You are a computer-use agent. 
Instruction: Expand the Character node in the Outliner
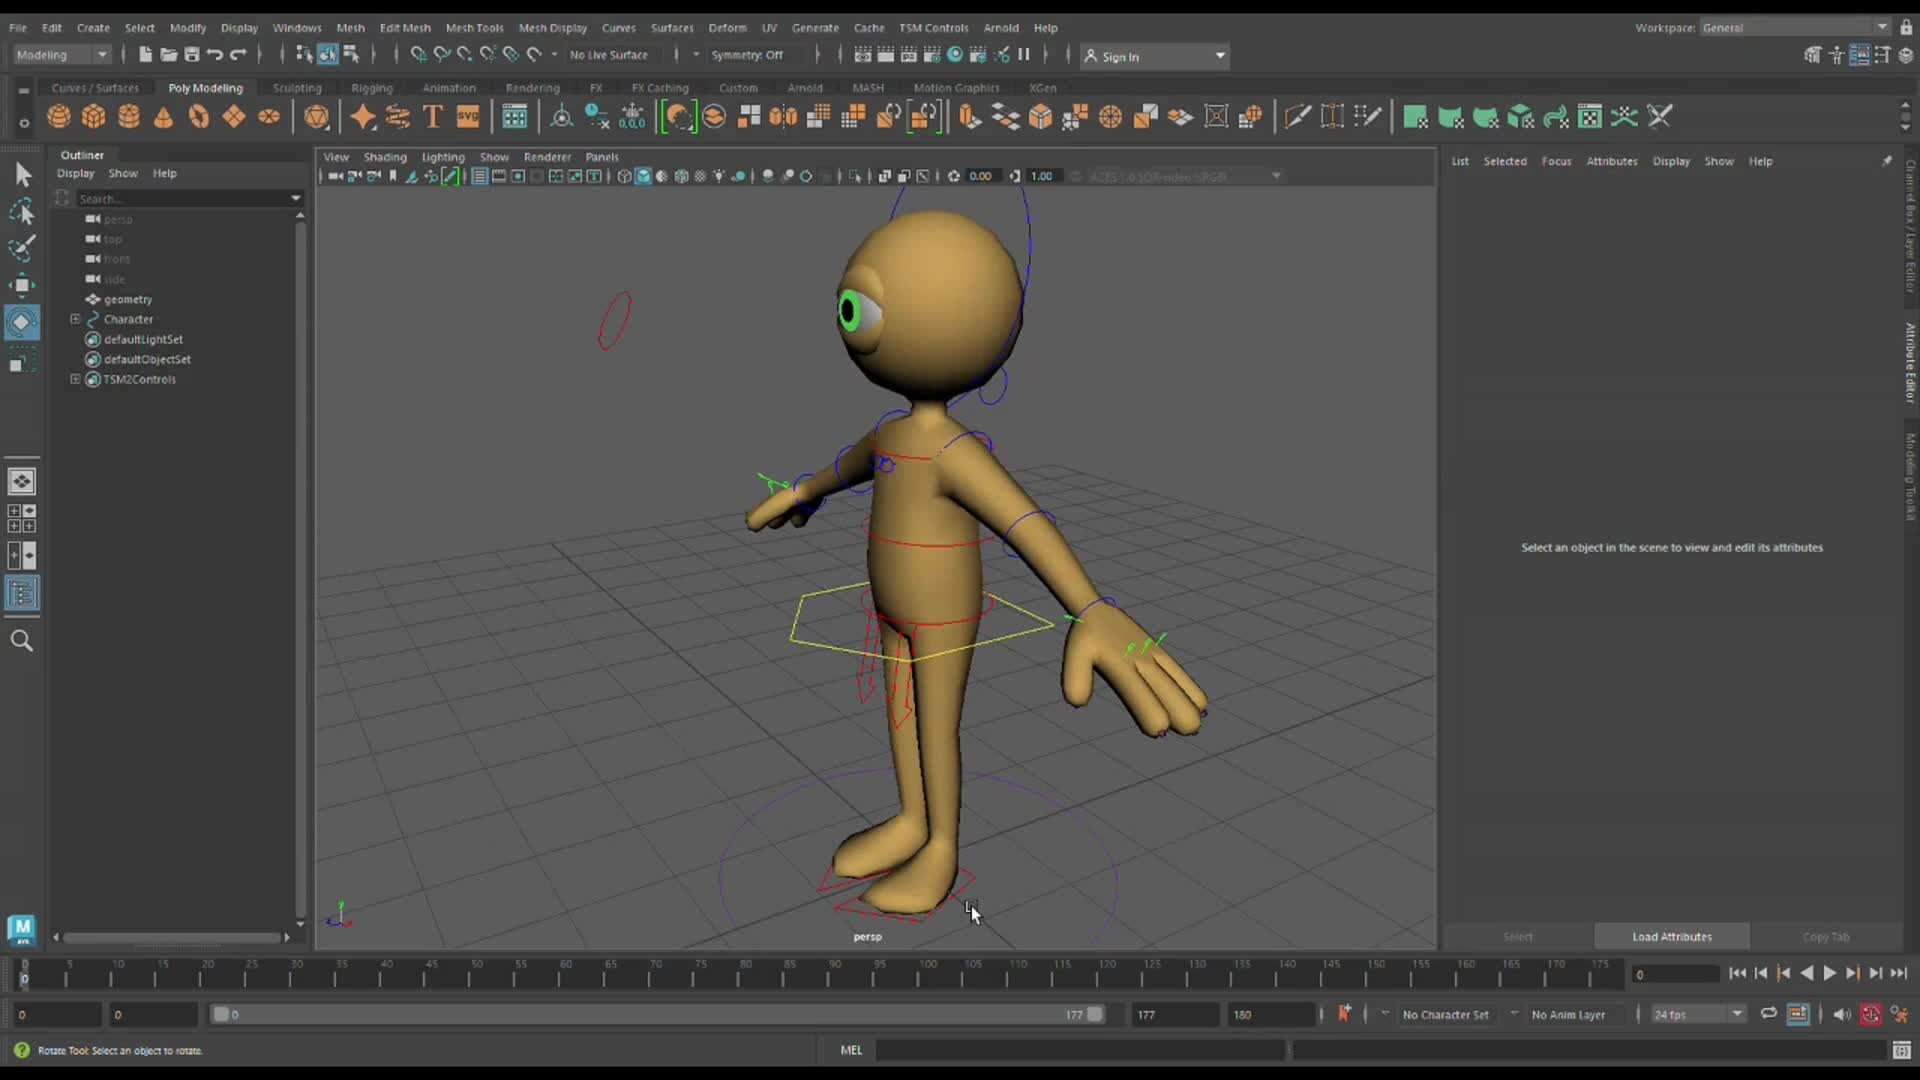(75, 319)
